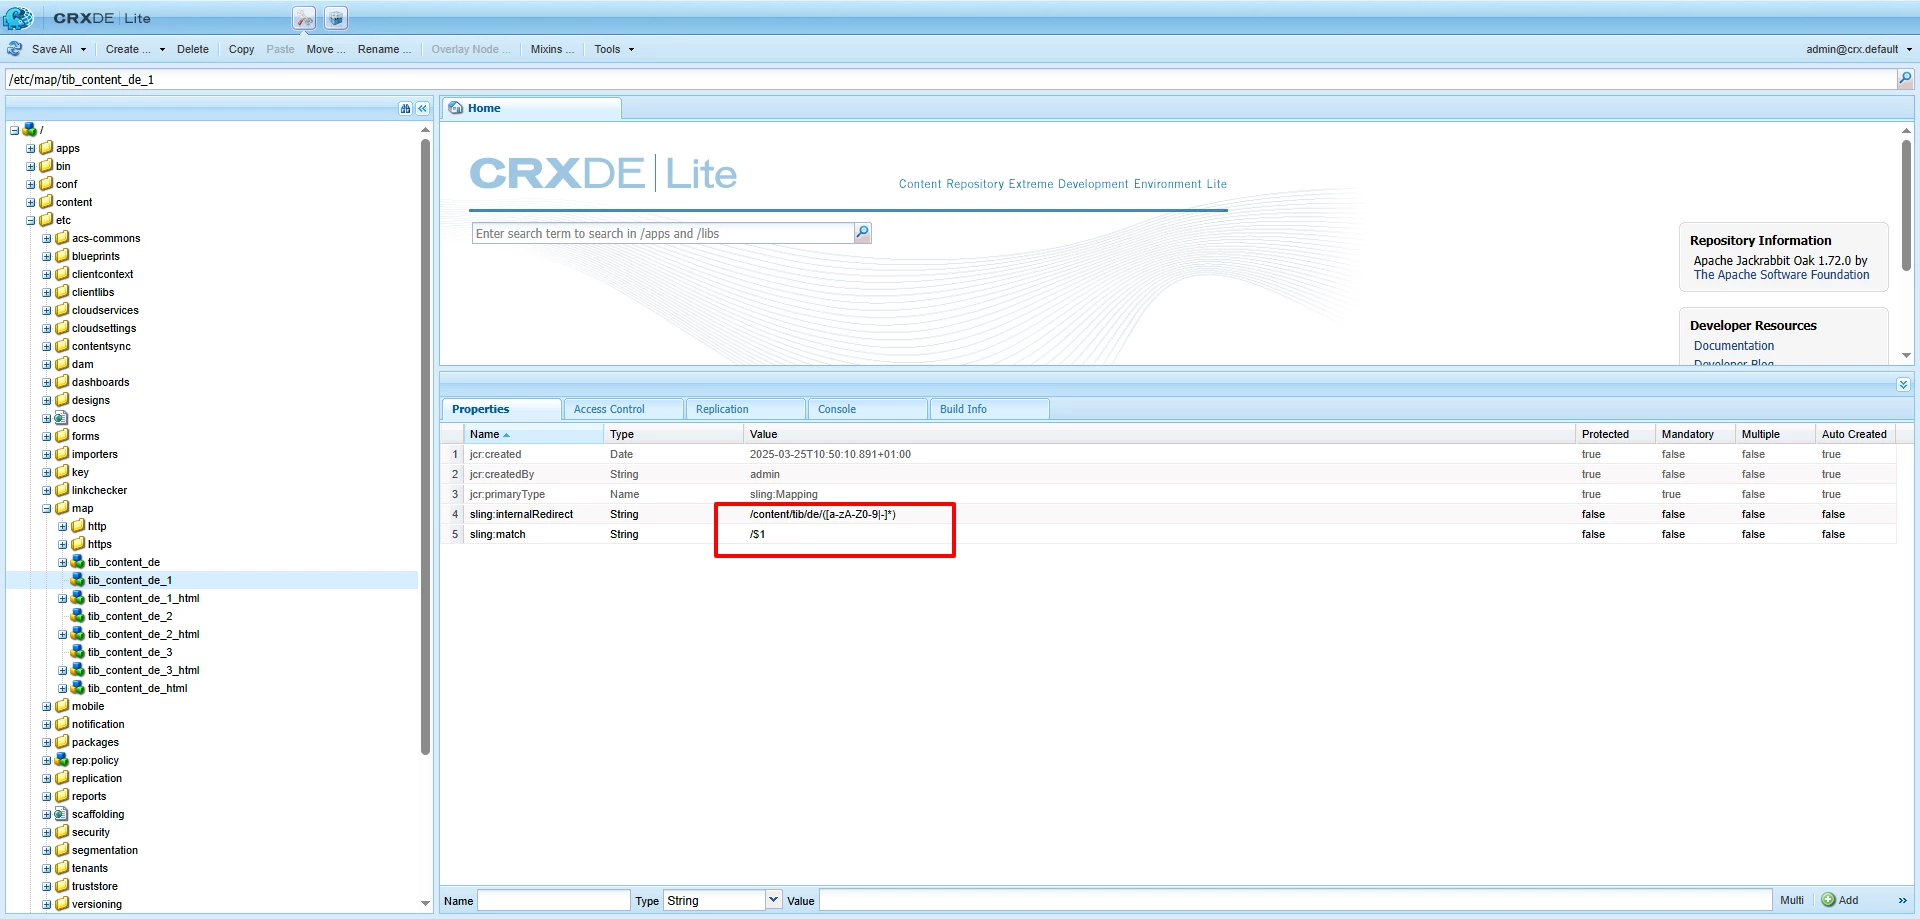Click the key folder icon
The image size is (1920, 919).
click(62, 472)
